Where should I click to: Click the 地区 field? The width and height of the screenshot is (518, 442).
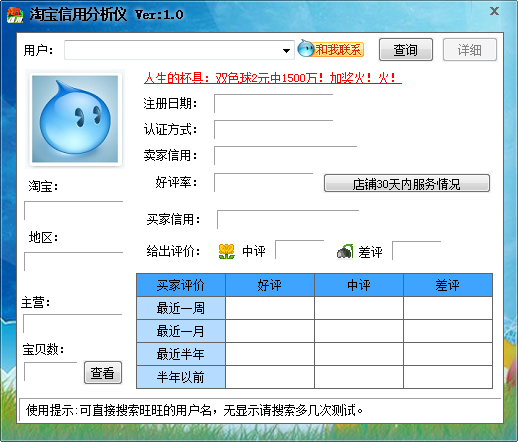pos(73,261)
